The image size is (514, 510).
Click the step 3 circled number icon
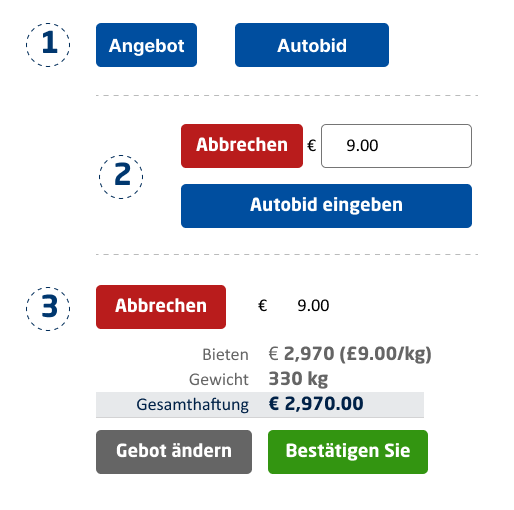pos(48,309)
